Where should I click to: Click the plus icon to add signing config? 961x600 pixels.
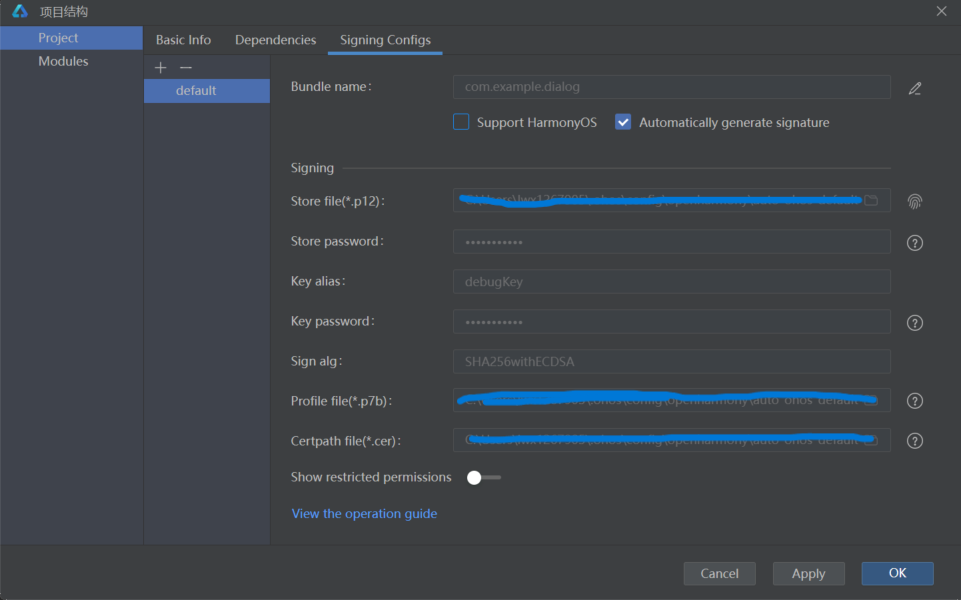coord(160,67)
